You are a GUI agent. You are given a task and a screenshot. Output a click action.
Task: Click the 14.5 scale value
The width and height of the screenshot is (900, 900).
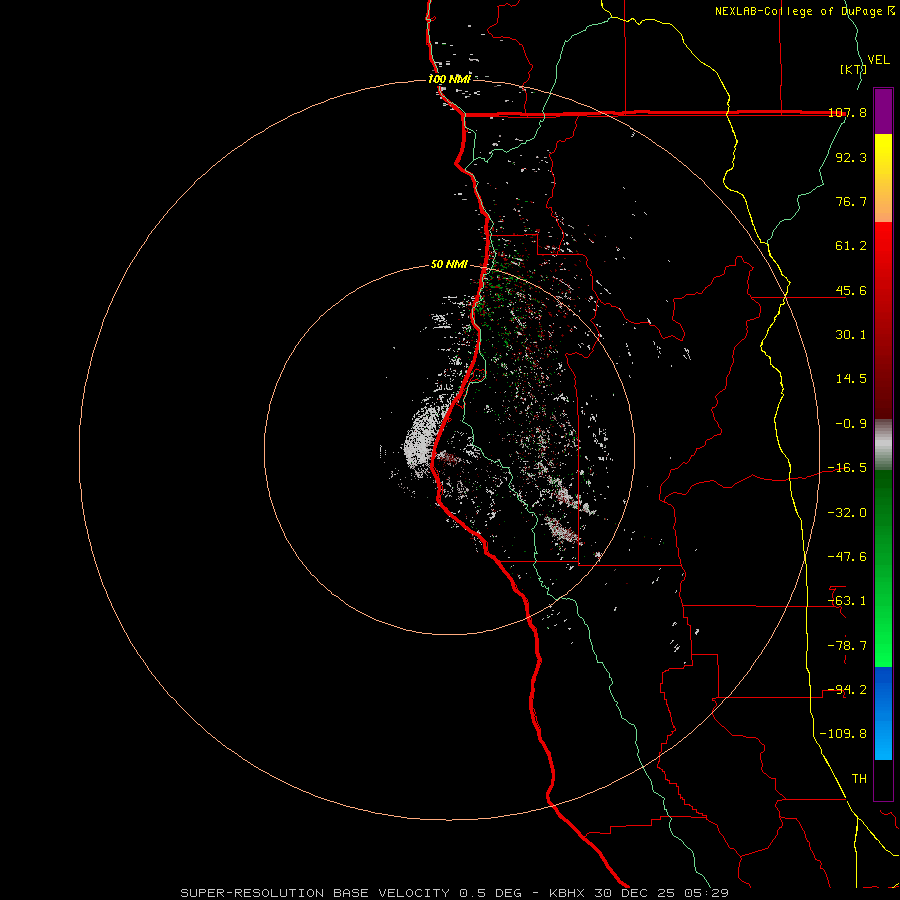tap(851, 379)
